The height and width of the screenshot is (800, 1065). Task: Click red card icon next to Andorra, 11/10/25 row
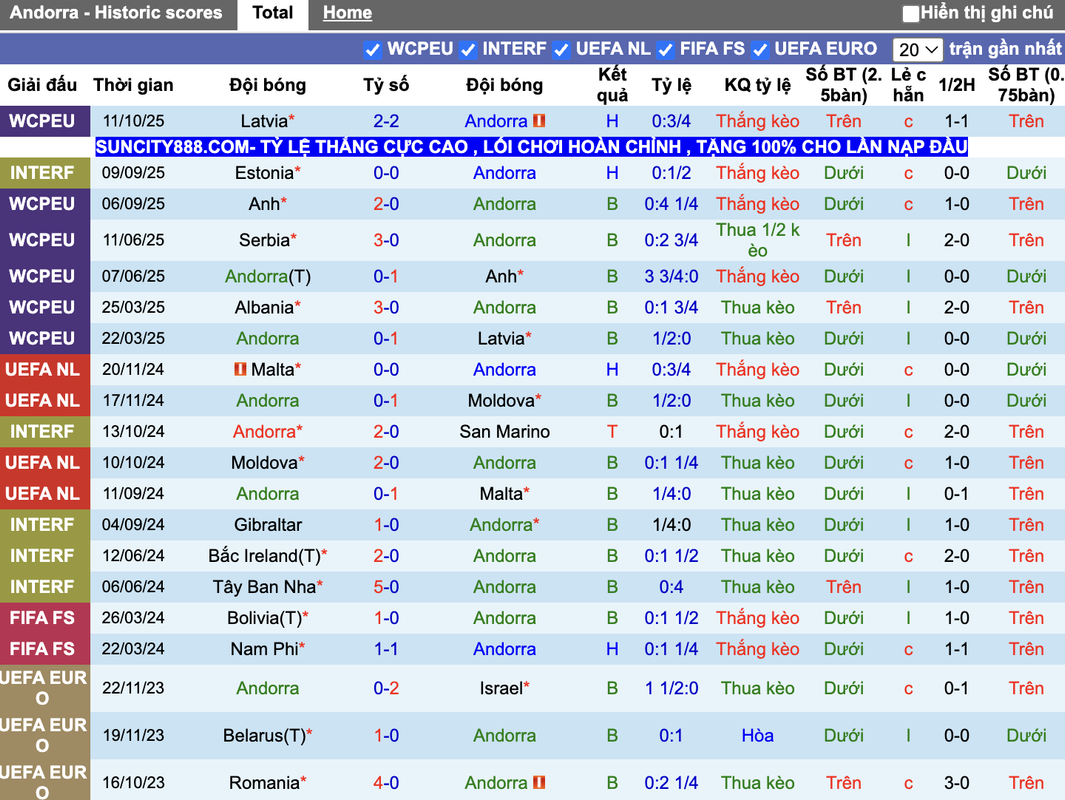(x=539, y=121)
